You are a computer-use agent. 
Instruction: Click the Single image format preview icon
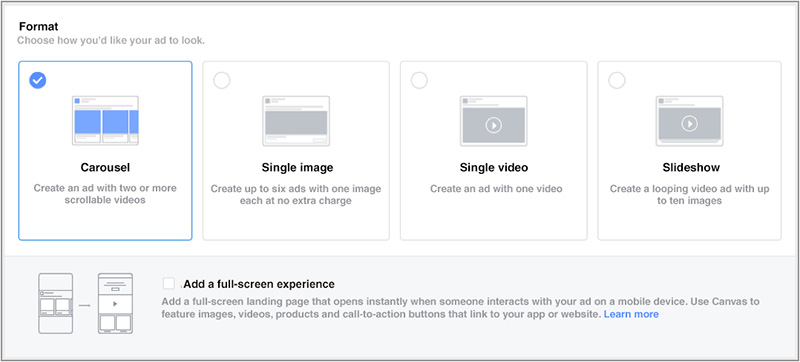(x=296, y=121)
